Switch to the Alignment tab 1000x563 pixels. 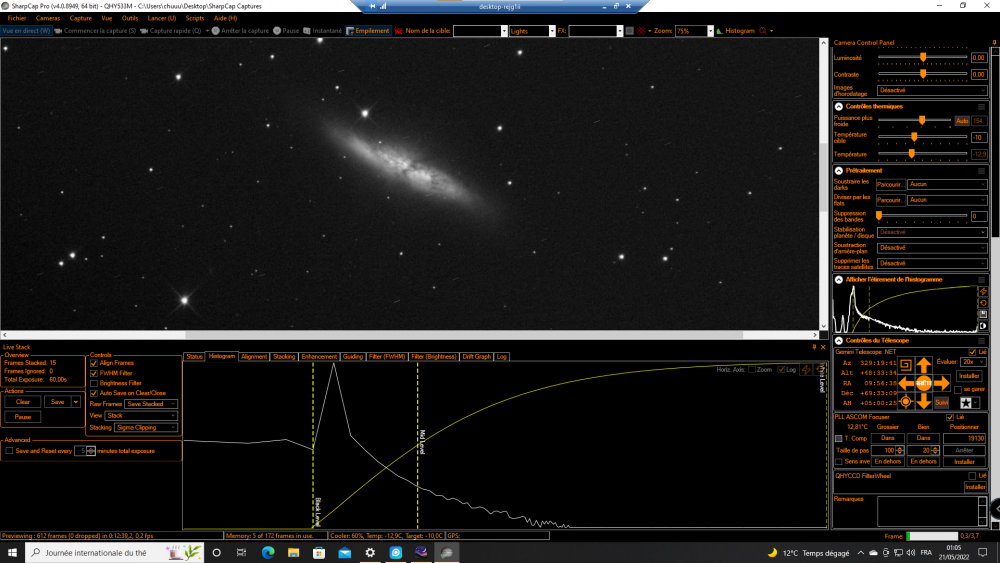click(x=254, y=356)
